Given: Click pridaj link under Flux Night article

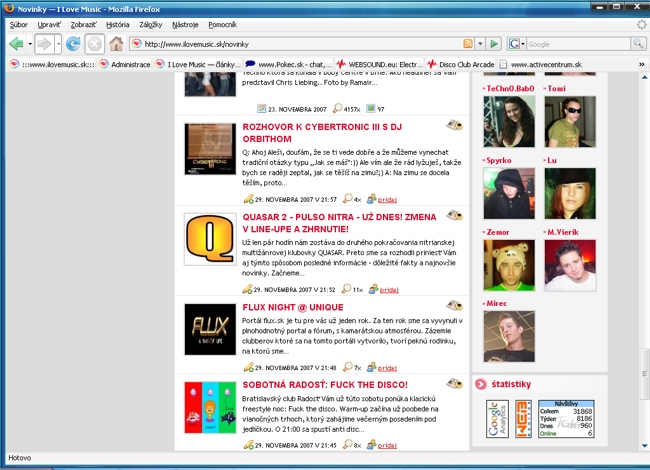Looking at the screenshot, I should tap(387, 368).
